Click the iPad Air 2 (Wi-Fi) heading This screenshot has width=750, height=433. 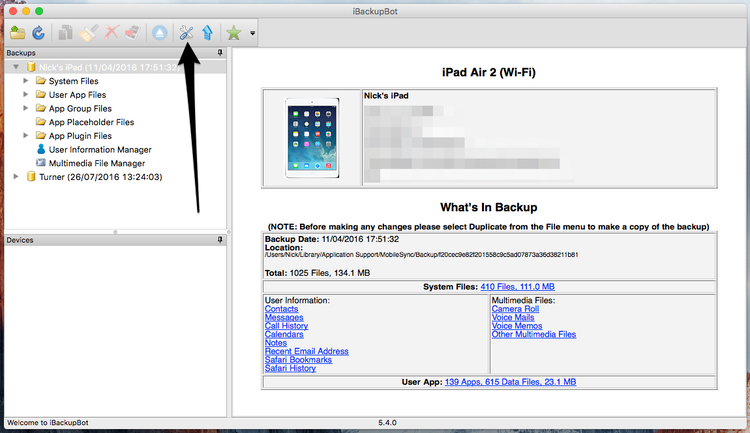pos(489,73)
